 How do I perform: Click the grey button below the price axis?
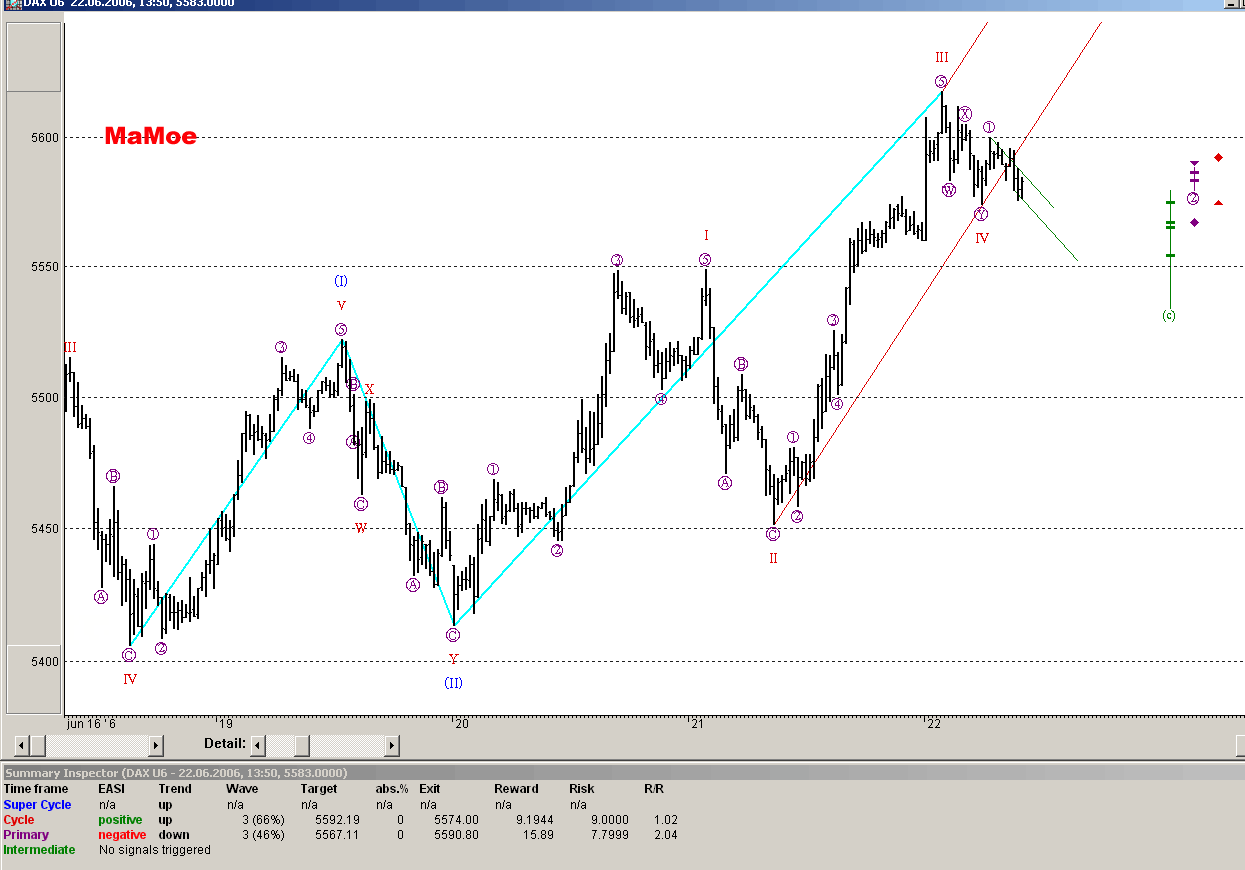pyautogui.click(x=34, y=680)
